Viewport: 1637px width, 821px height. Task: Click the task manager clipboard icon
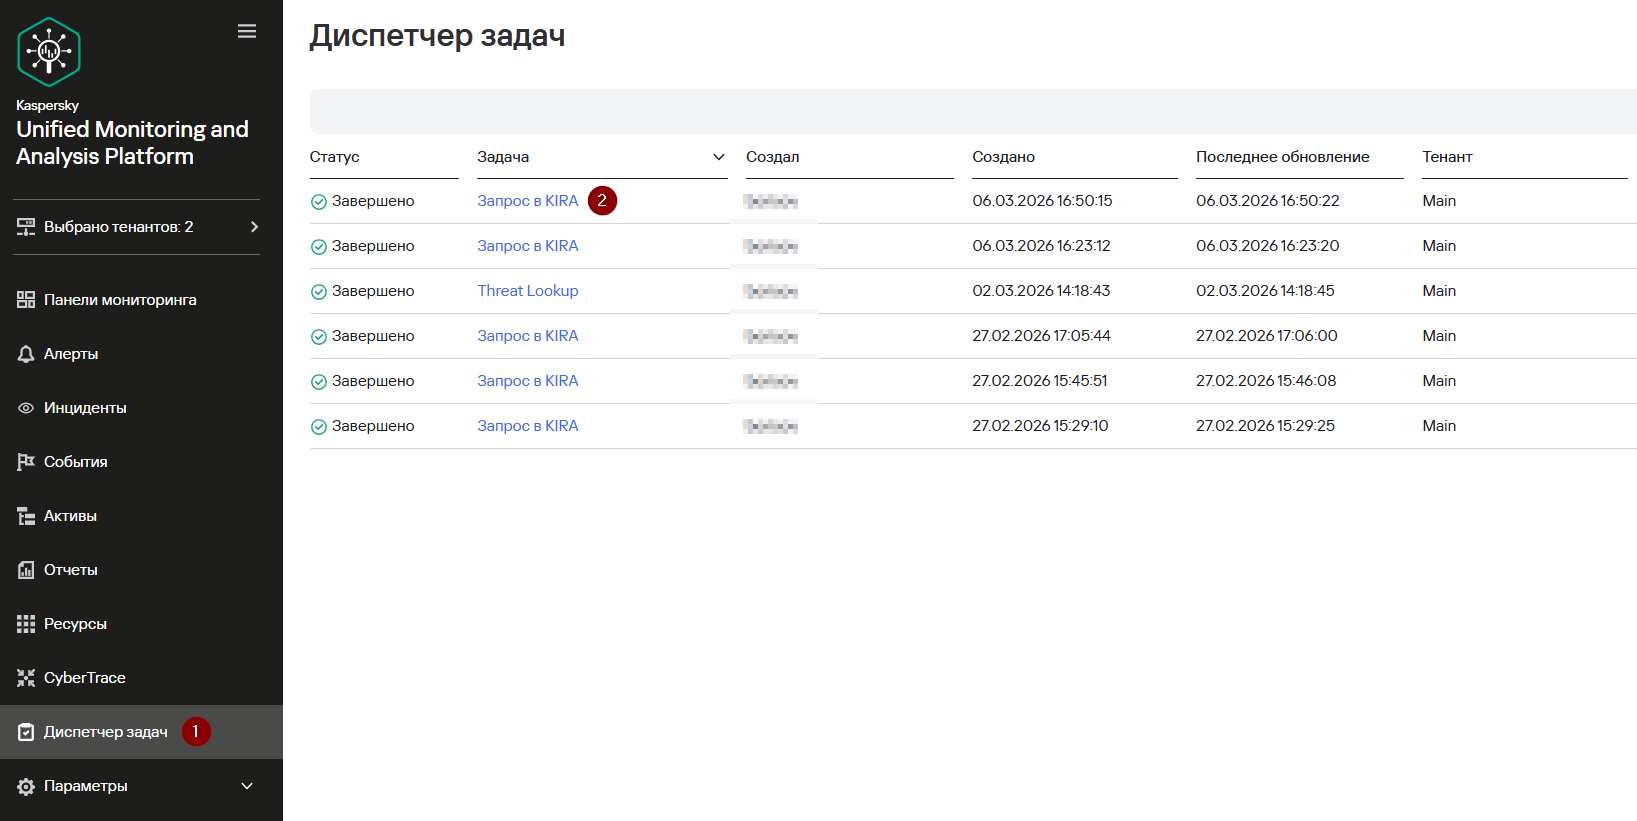point(26,732)
